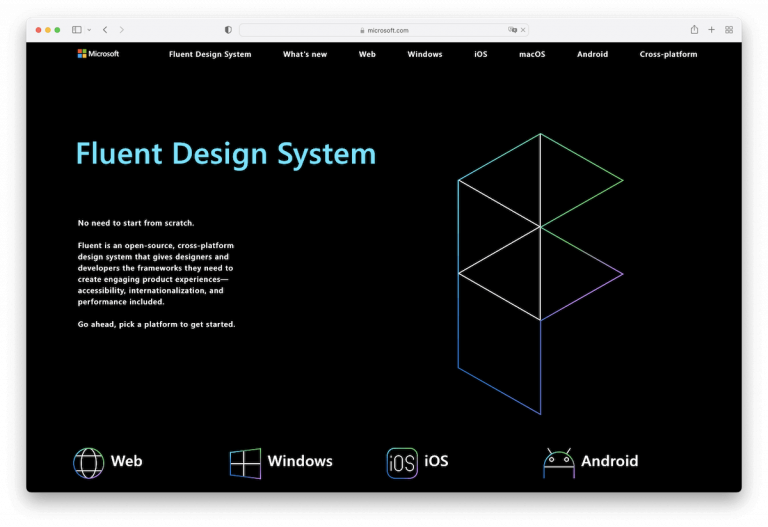Open the Android link in top navigation

tap(592, 54)
